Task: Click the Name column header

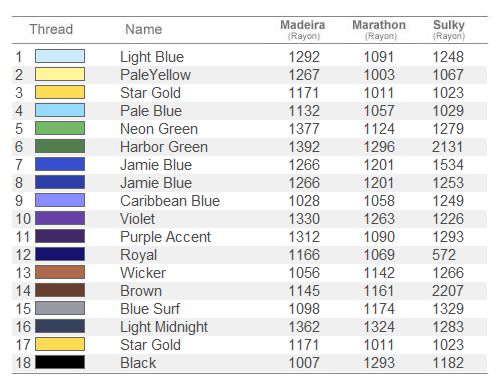Action: point(144,29)
